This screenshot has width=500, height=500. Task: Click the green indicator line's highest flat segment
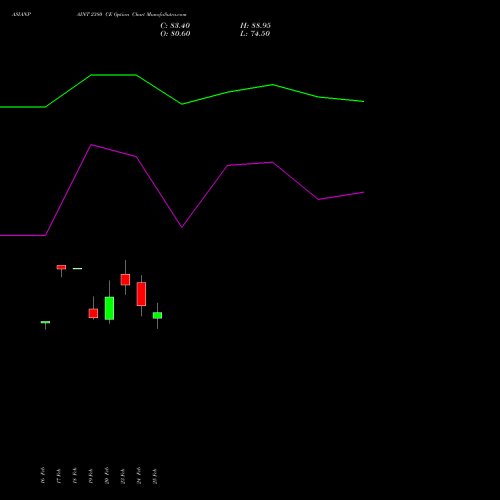pos(113,75)
